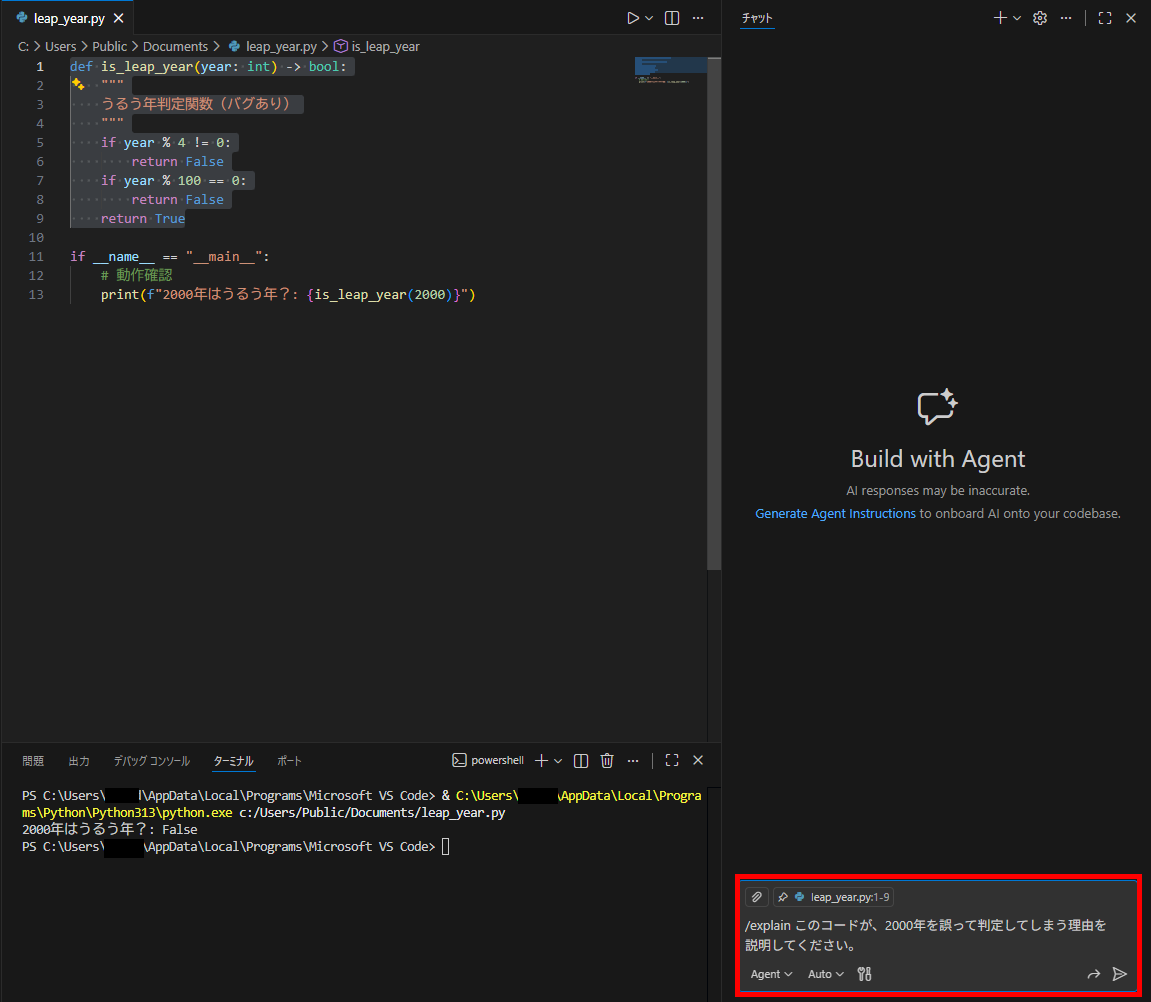Screen dimensions: 1151x1002
Task: Toggle pin on leap_year.py:1-9 context
Action: tap(783, 897)
